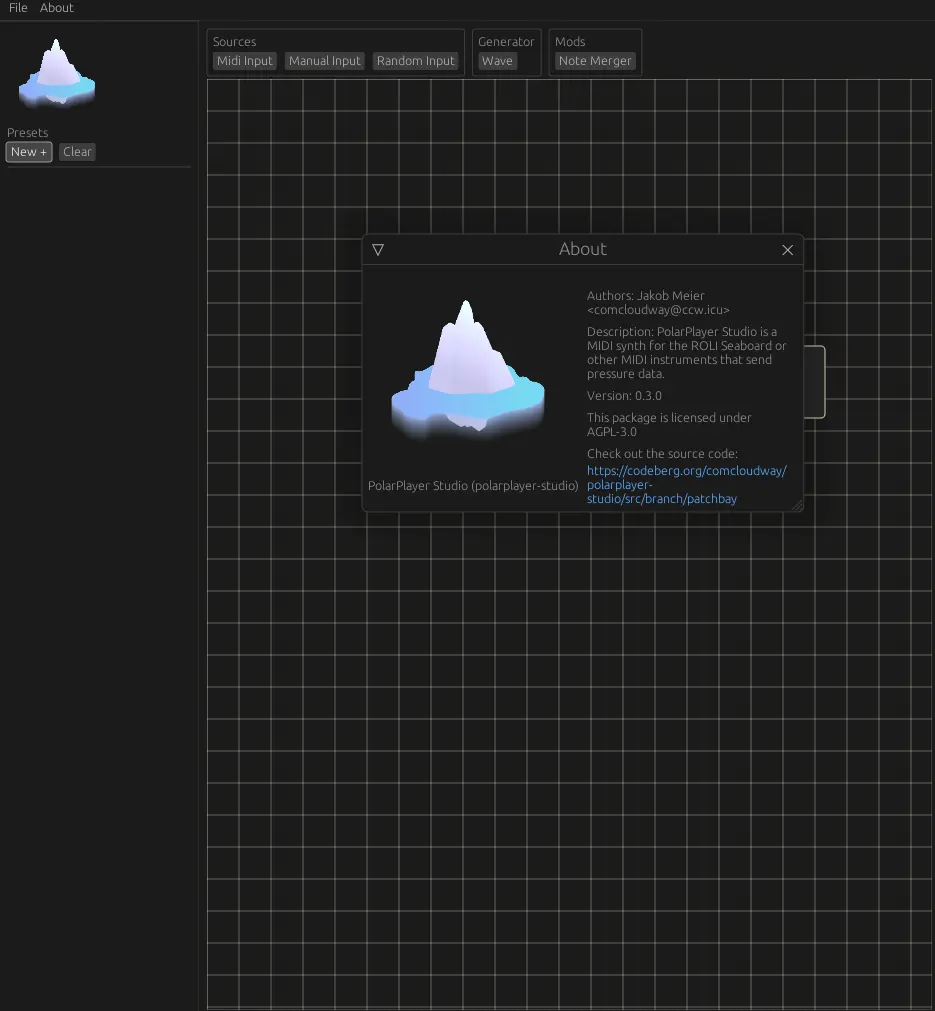Screen dimensions: 935x1011
Task: Click the resize grip at the dialog corner
Action: click(x=797, y=505)
